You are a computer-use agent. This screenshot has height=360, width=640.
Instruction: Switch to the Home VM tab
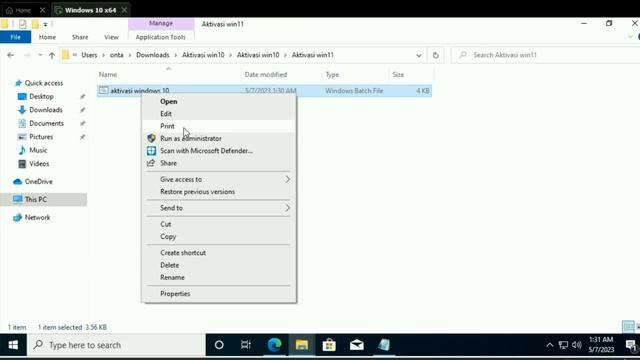tap(23, 10)
